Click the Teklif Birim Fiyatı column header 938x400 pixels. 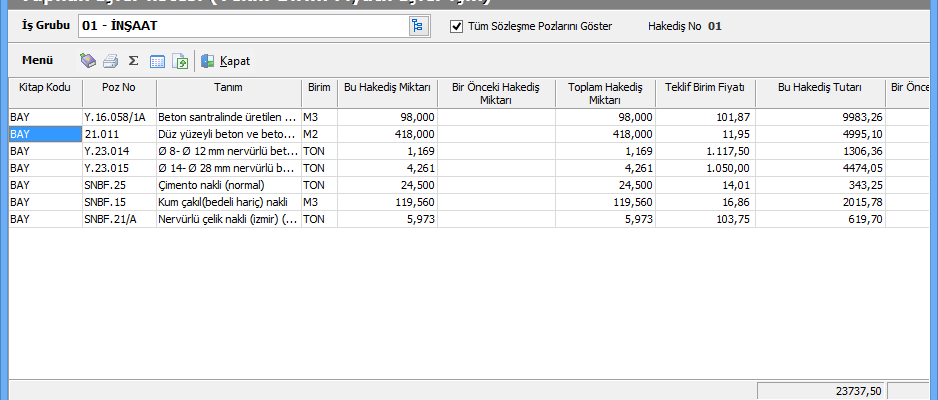pyautogui.click(x=706, y=88)
